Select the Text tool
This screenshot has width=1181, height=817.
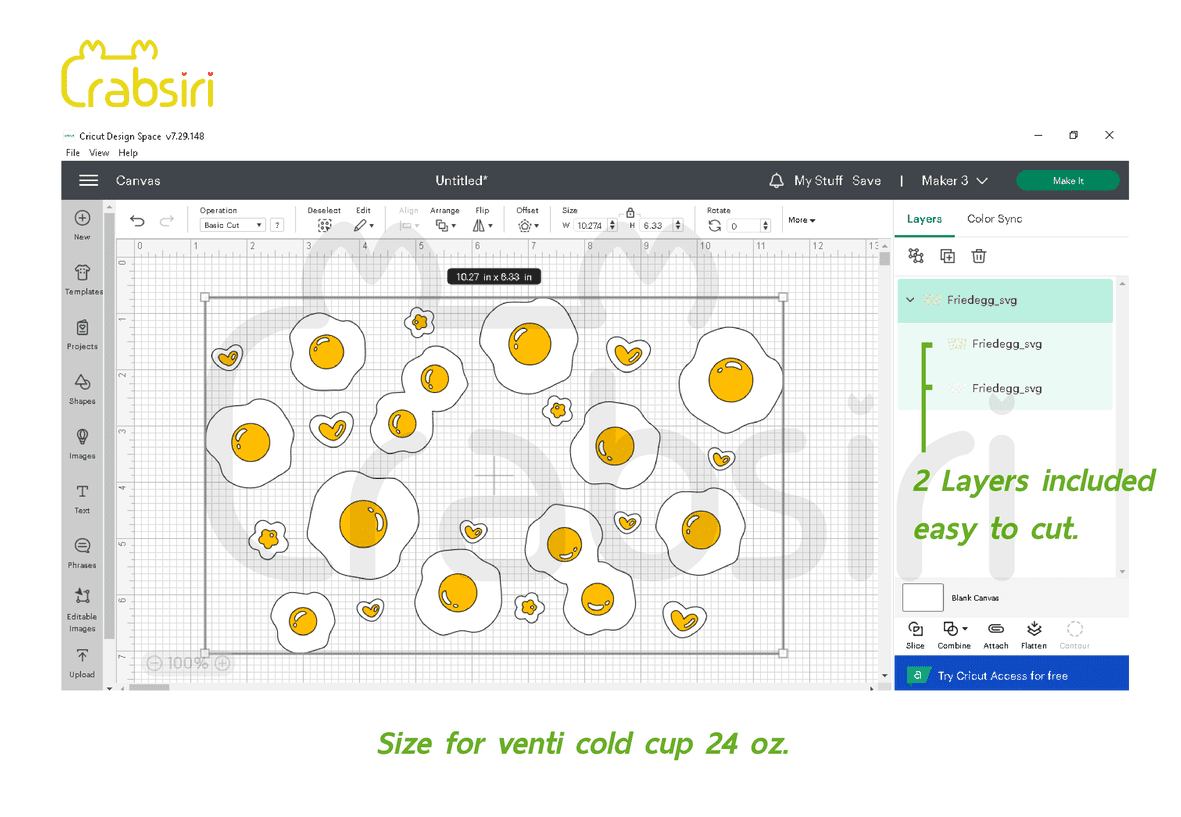[82, 497]
